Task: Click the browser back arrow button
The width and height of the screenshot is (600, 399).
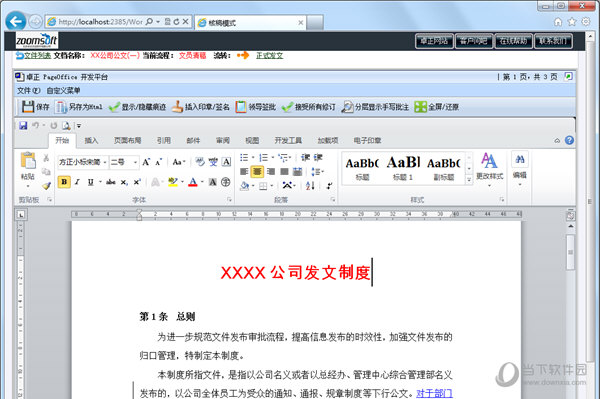Action: (16, 21)
